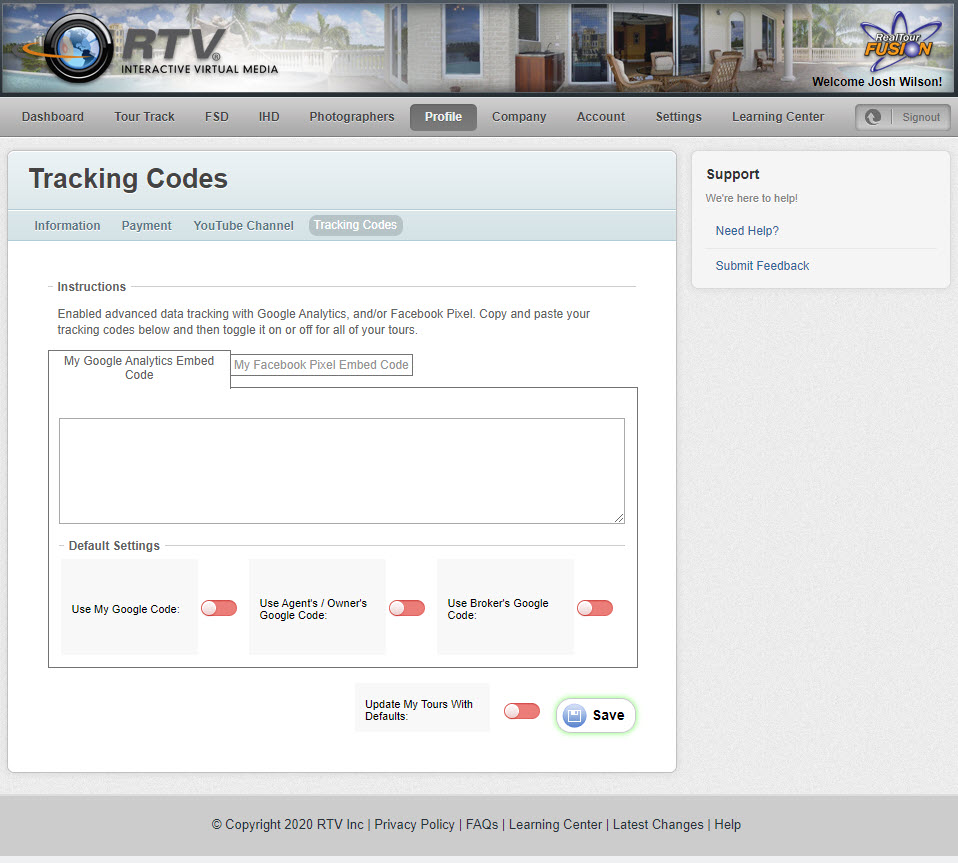Click the Save button
Image resolution: width=958 pixels, height=863 pixels.
(x=596, y=715)
